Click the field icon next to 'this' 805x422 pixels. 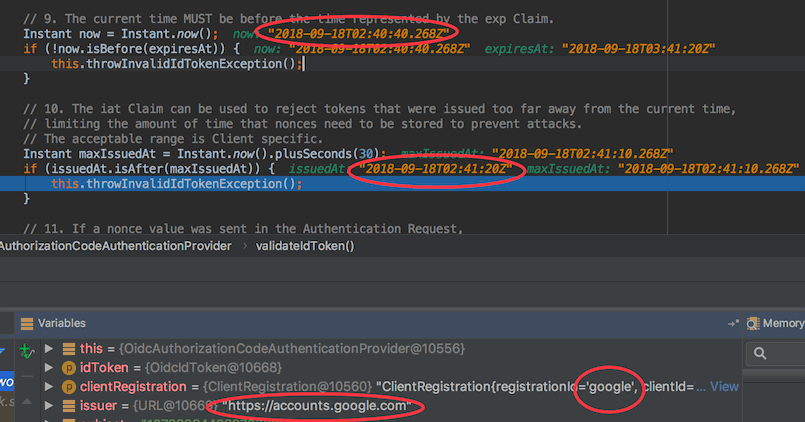[68, 349]
